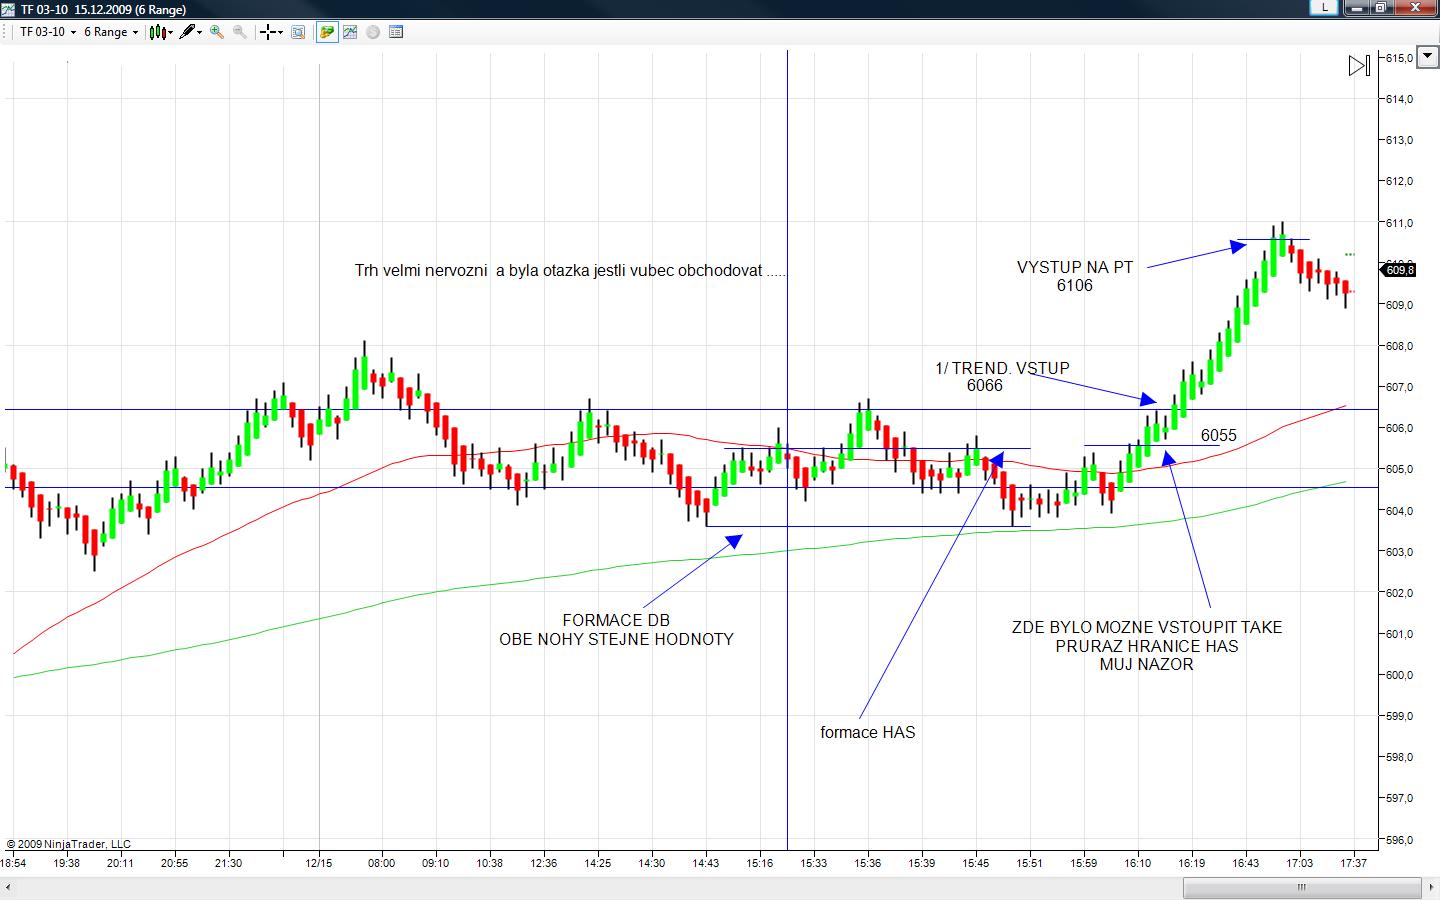
Task: Open the crosshair pointer dropdown
Action: click(271, 32)
